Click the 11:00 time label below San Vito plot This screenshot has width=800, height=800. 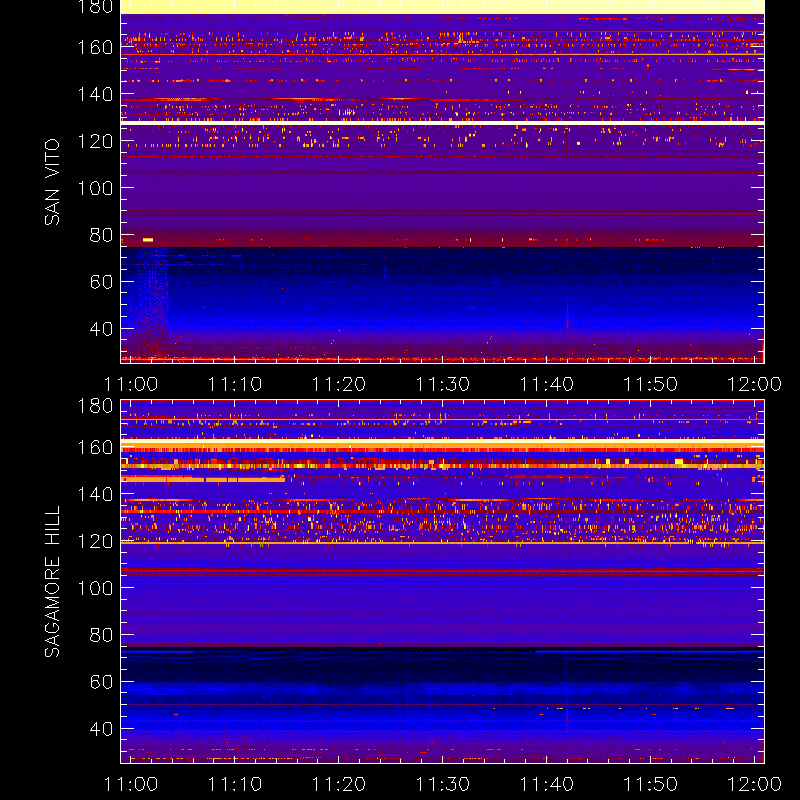[131, 384]
